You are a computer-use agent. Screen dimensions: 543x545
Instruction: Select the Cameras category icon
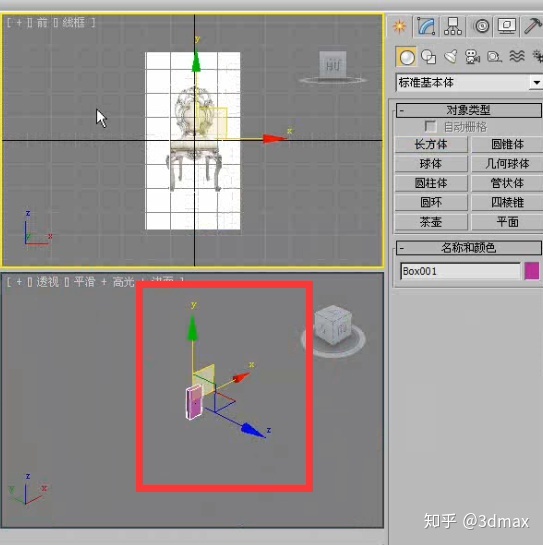click(x=472, y=57)
